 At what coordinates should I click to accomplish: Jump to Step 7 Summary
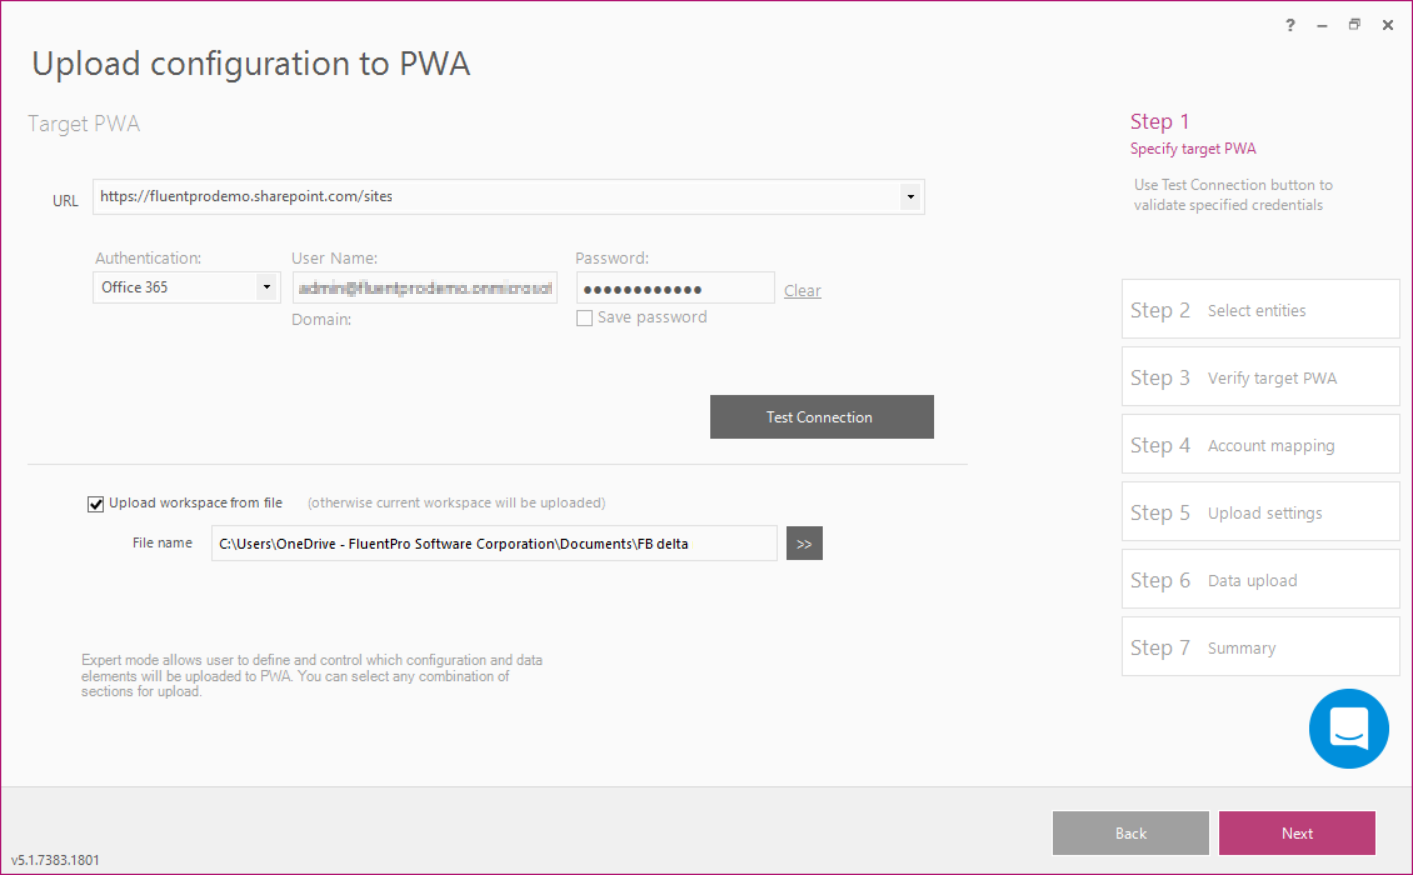[1260, 647]
